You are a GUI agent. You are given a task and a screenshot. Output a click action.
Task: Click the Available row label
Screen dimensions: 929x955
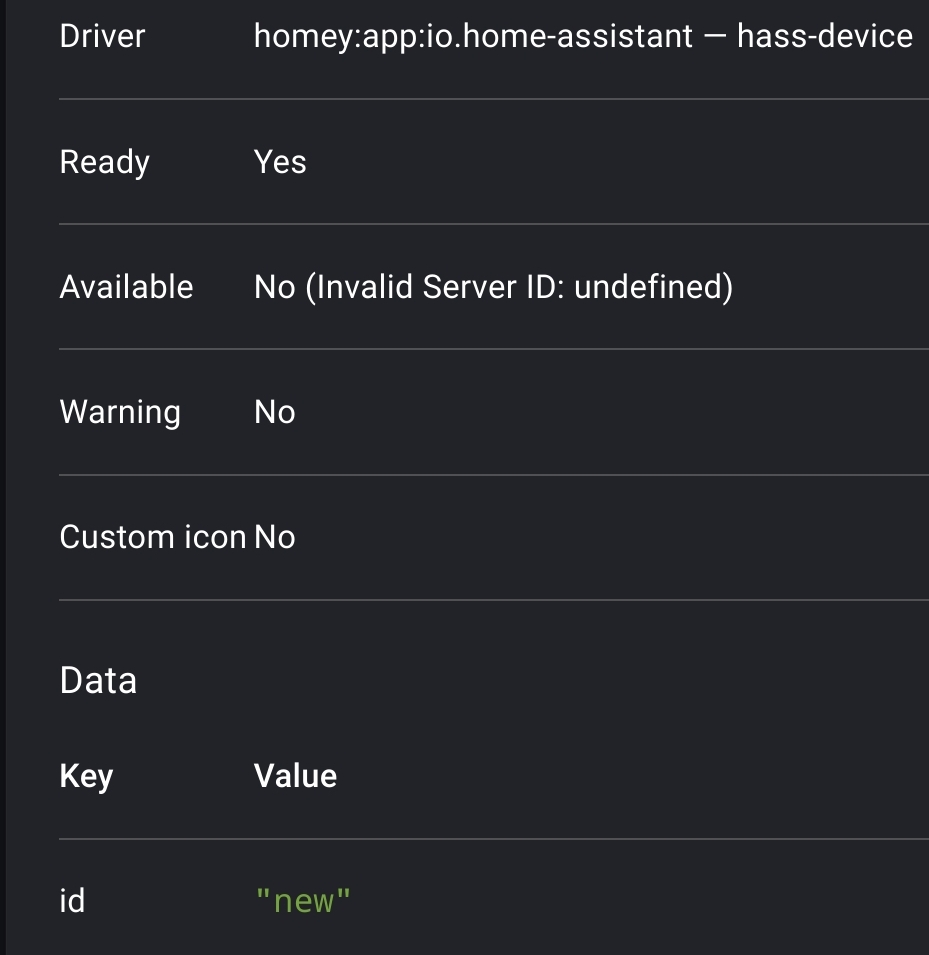coord(126,287)
